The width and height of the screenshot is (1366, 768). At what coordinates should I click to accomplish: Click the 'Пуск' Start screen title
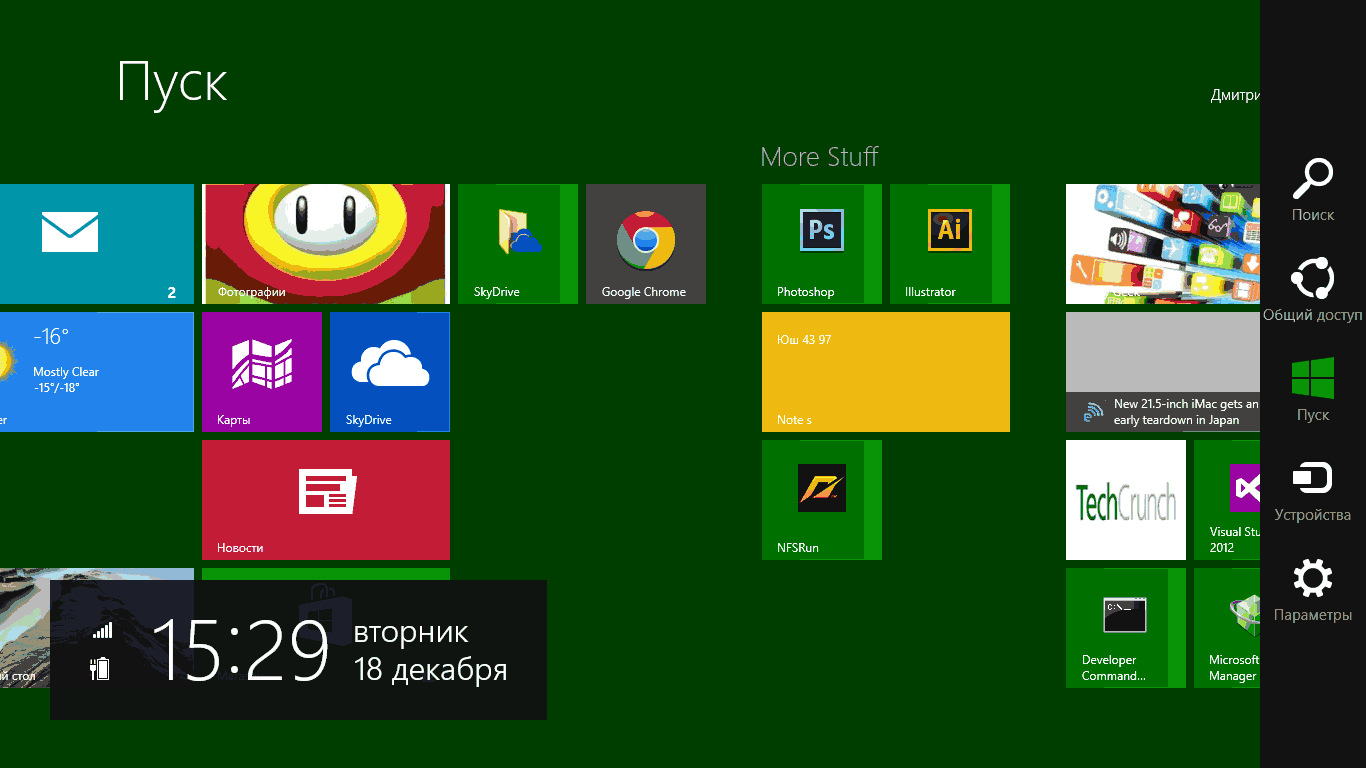pyautogui.click(x=172, y=82)
